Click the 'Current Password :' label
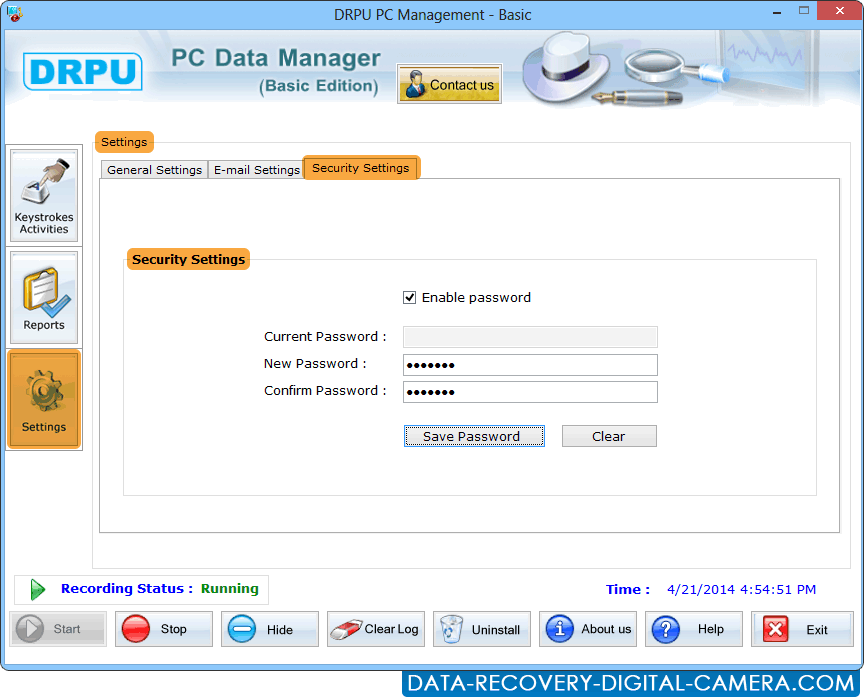864x697 pixels. tap(325, 337)
